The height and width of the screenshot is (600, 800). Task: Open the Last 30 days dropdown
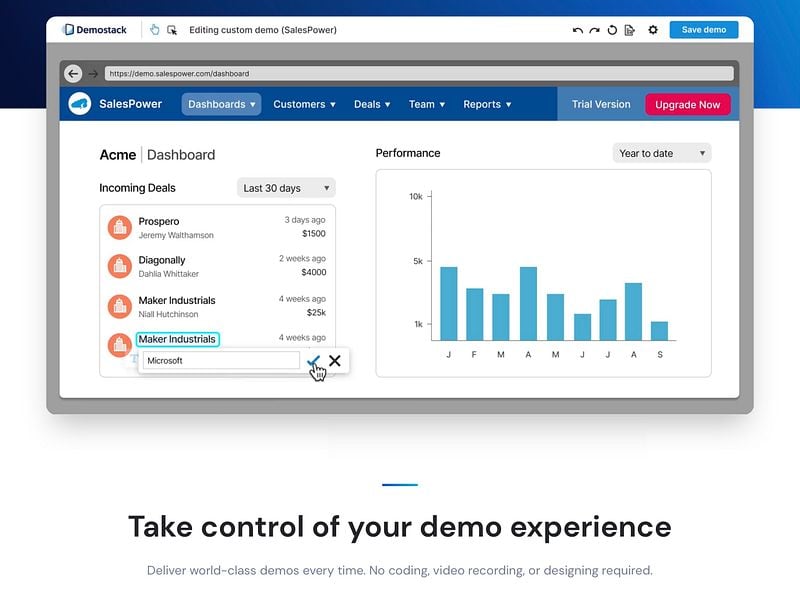(286, 188)
